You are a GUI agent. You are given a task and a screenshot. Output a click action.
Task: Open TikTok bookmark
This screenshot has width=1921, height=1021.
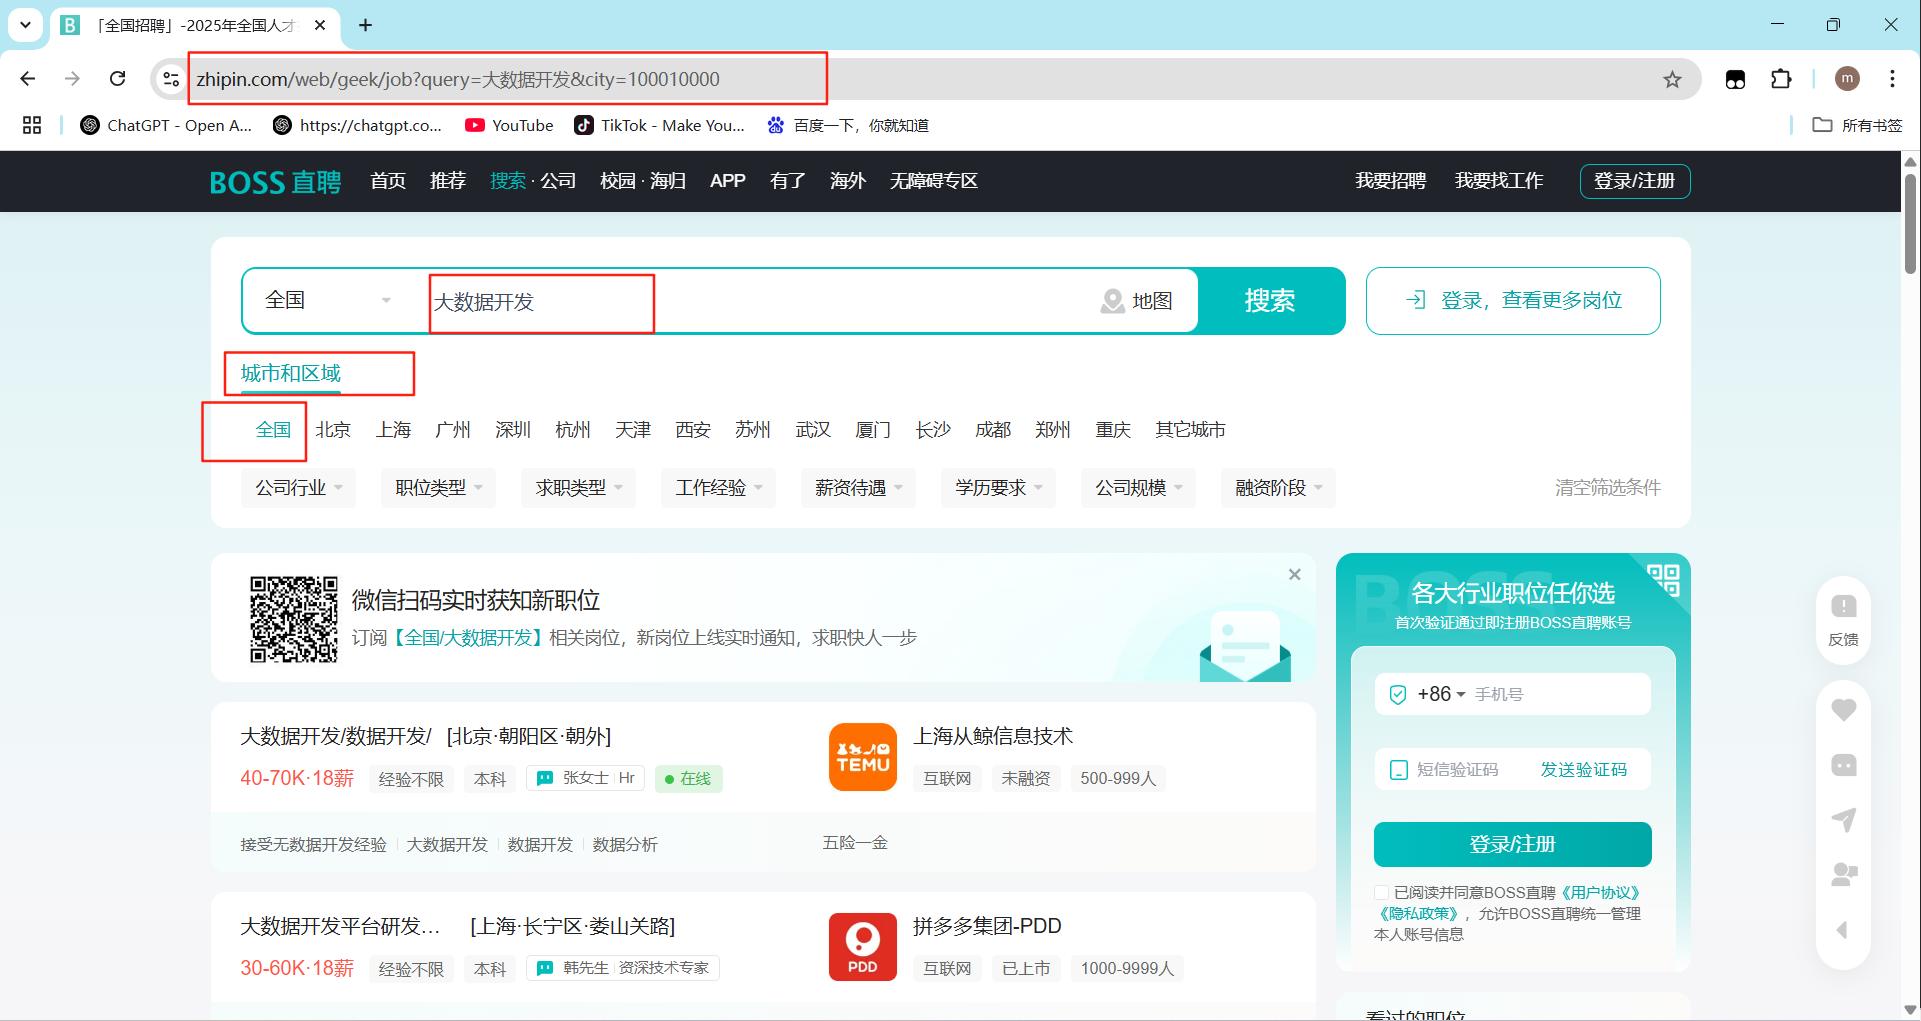[x=660, y=125]
